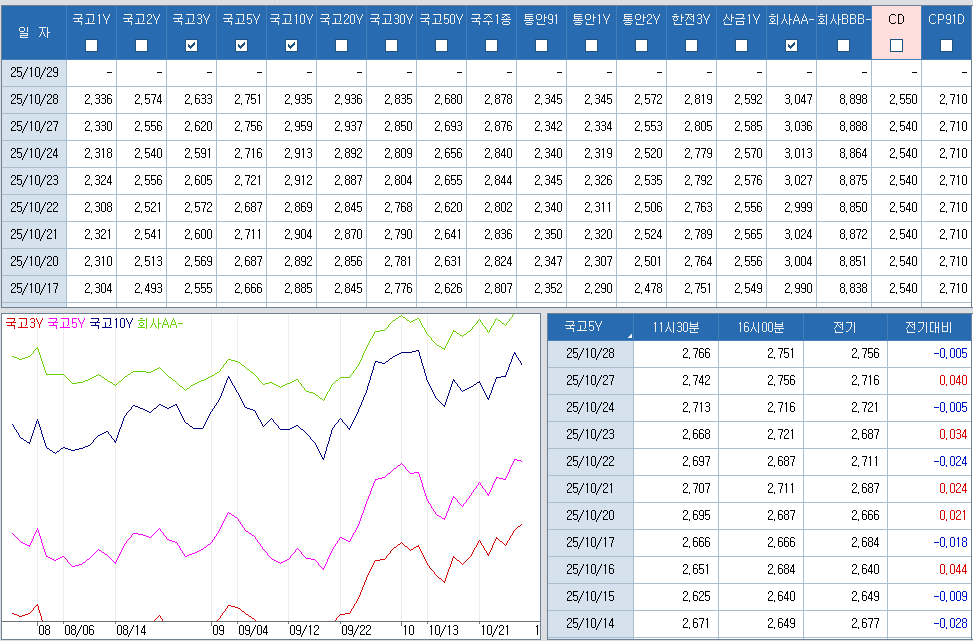Uncheck the 국고3Y checkbox

(192, 45)
